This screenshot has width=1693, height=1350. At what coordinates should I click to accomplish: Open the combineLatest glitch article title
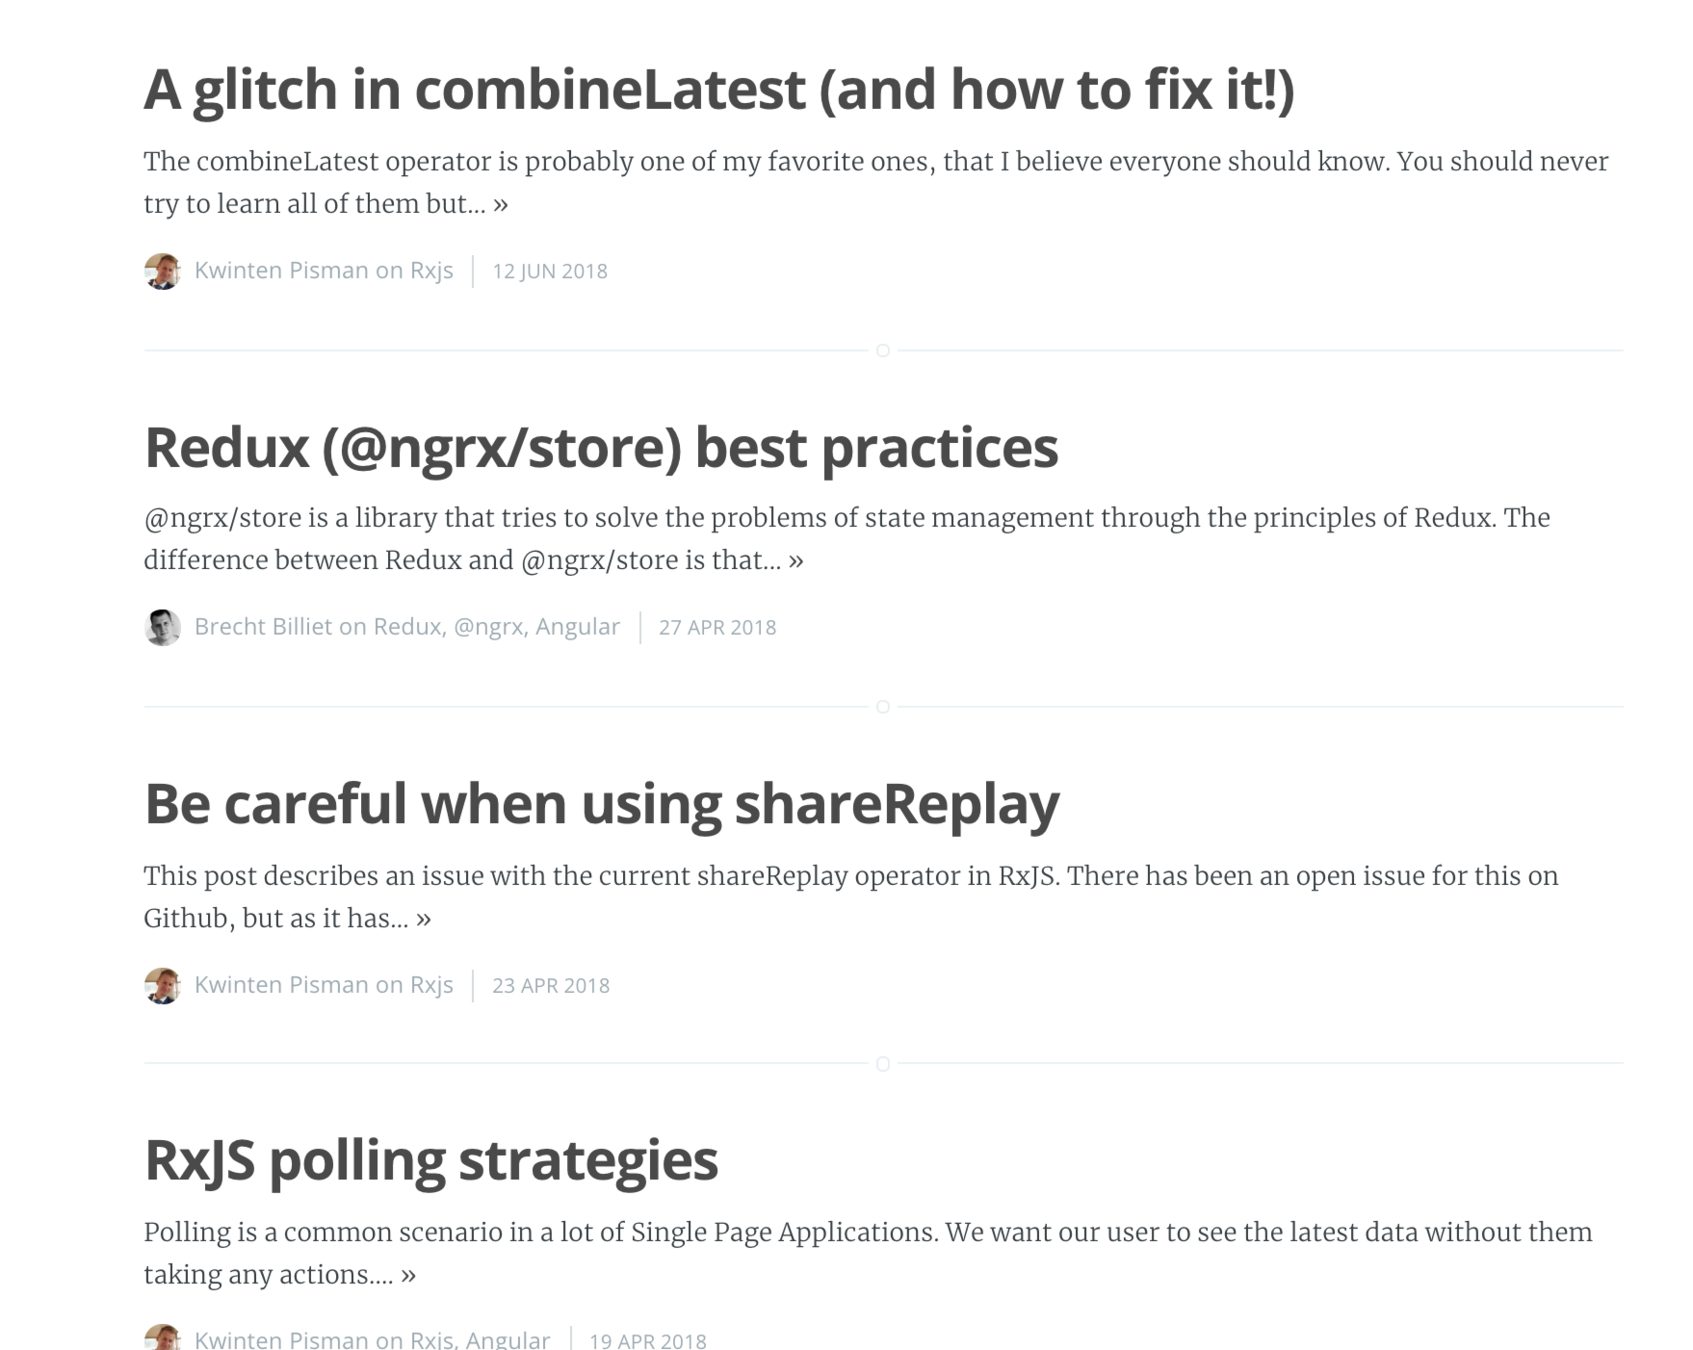pyautogui.click(x=719, y=90)
